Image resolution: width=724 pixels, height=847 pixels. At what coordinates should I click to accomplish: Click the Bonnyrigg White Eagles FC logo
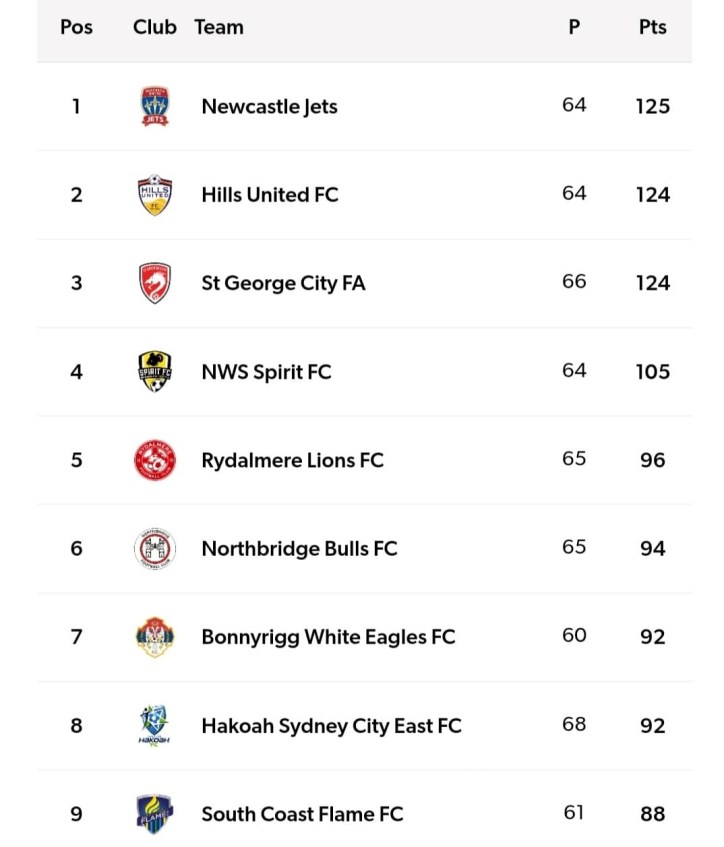(x=155, y=637)
